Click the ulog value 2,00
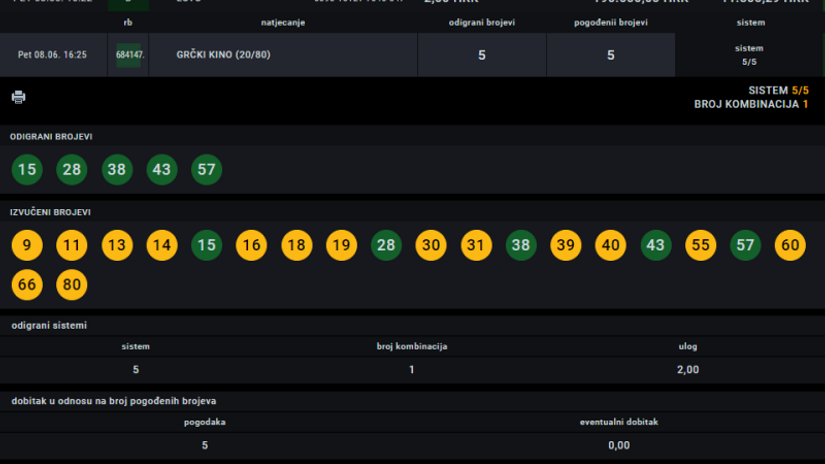This screenshot has width=825, height=464. pyautogui.click(x=687, y=370)
